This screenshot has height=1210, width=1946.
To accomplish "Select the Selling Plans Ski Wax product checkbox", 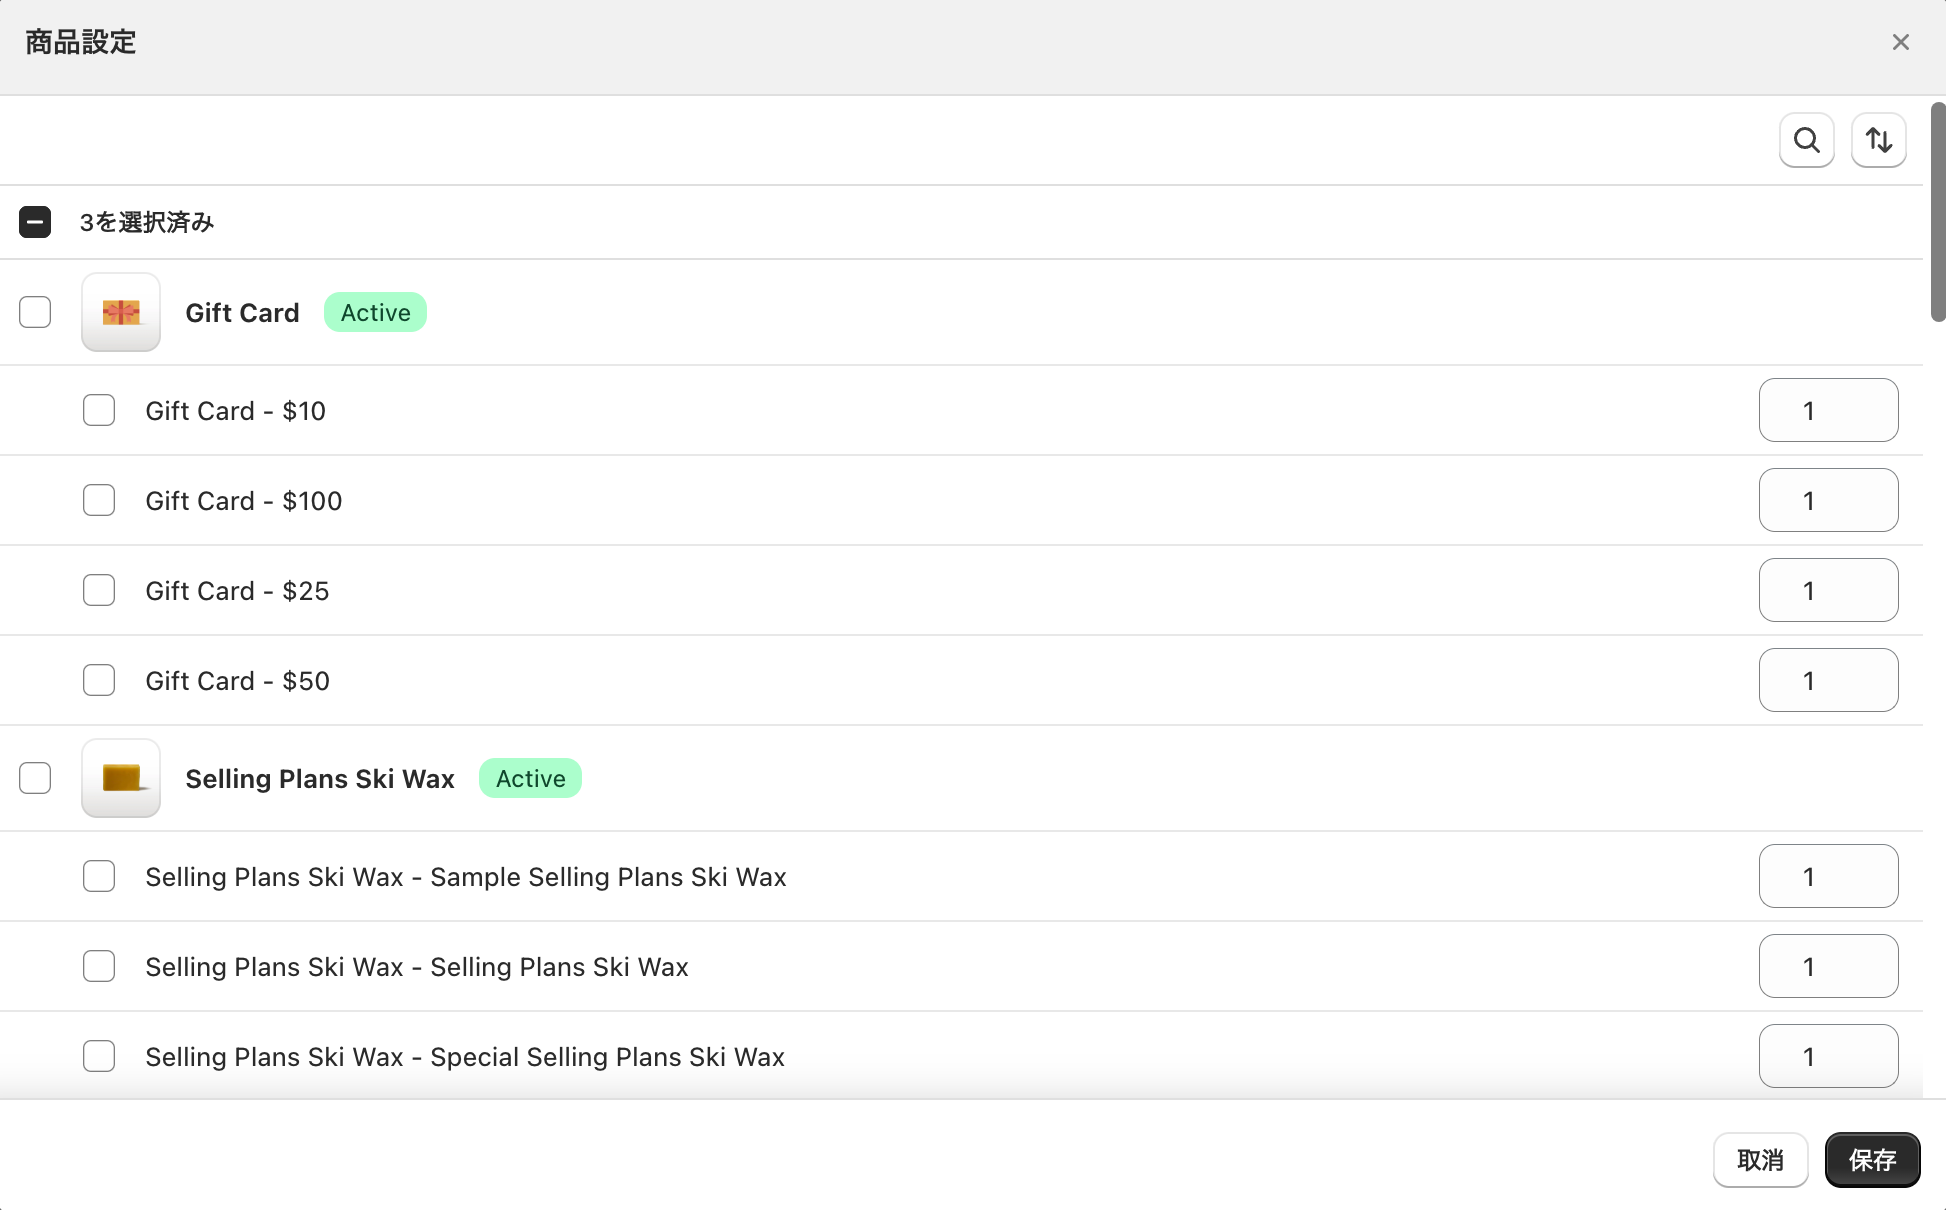I will [35, 778].
